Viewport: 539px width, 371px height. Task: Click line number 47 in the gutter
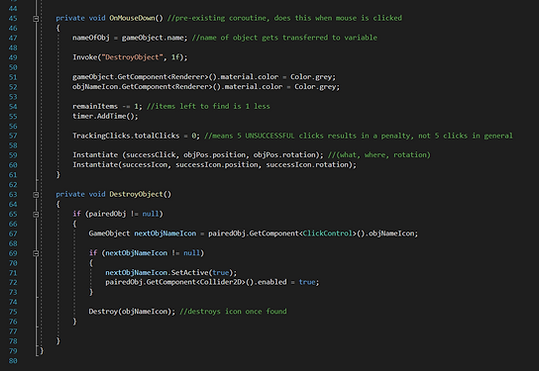pos(13,38)
